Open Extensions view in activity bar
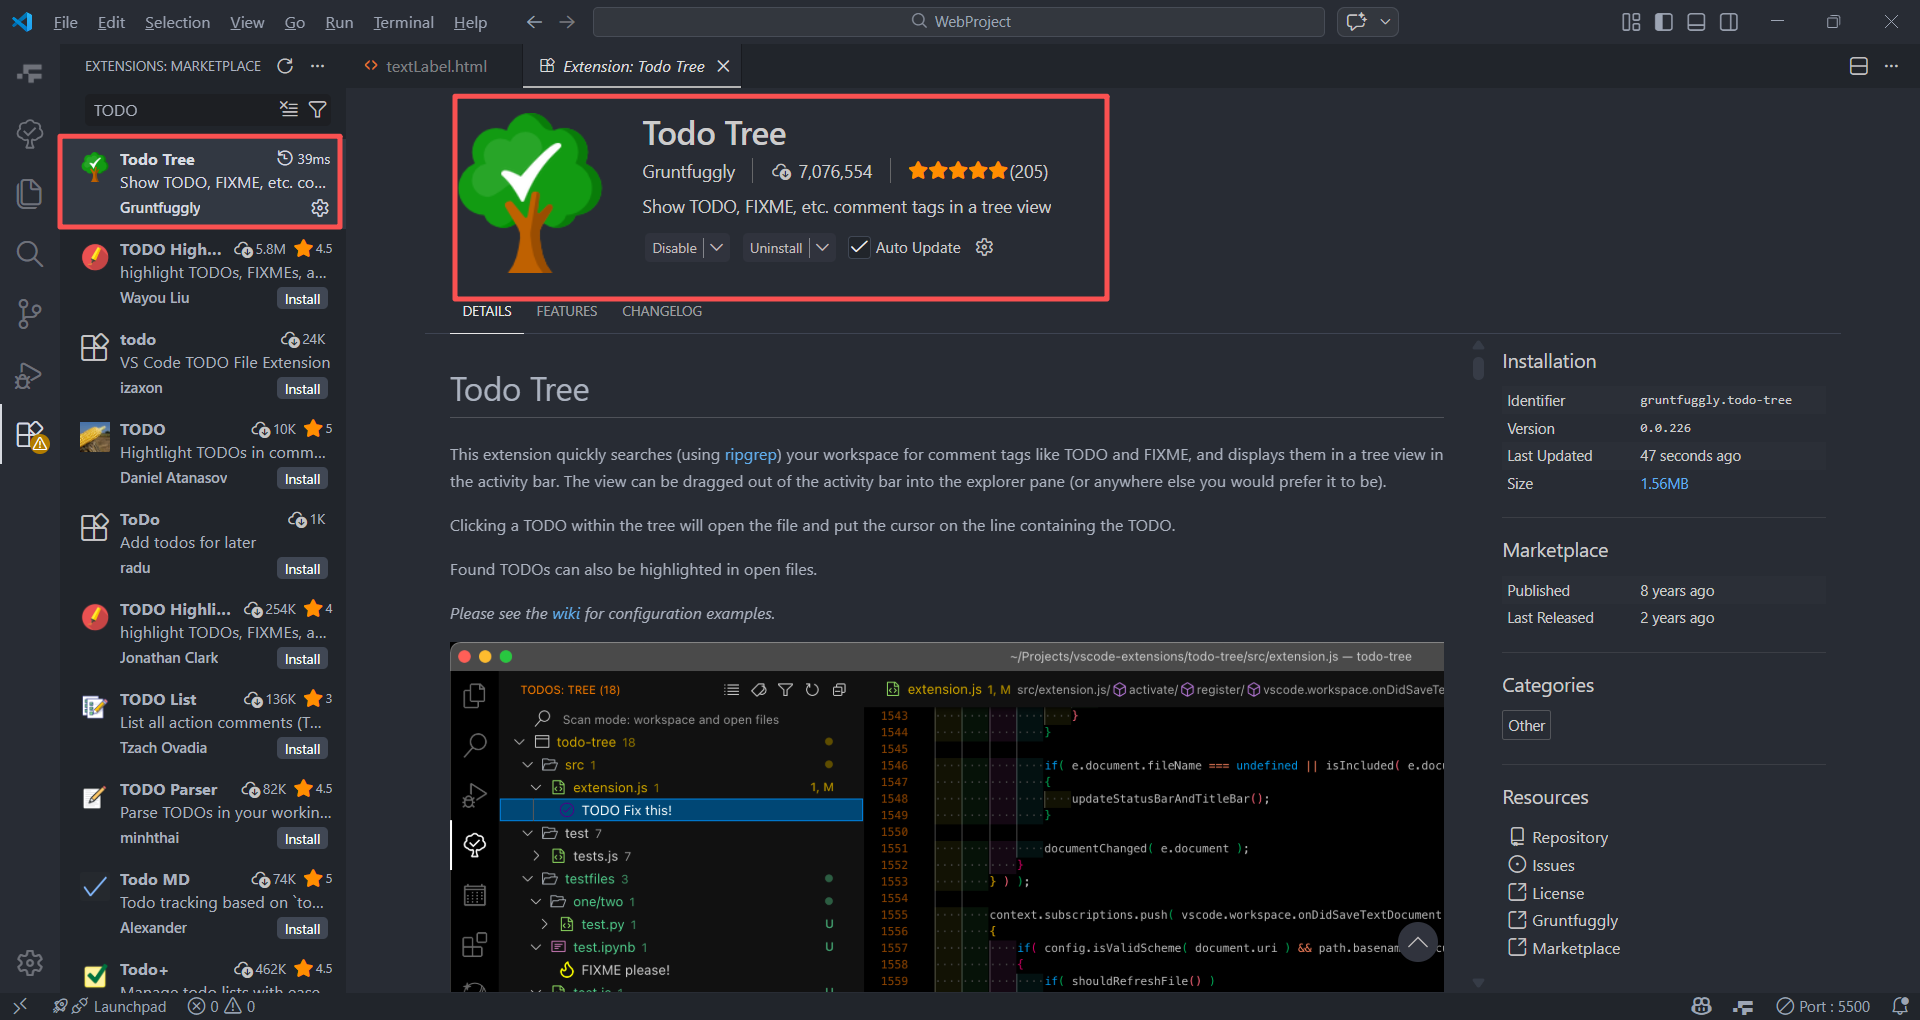 coord(30,435)
